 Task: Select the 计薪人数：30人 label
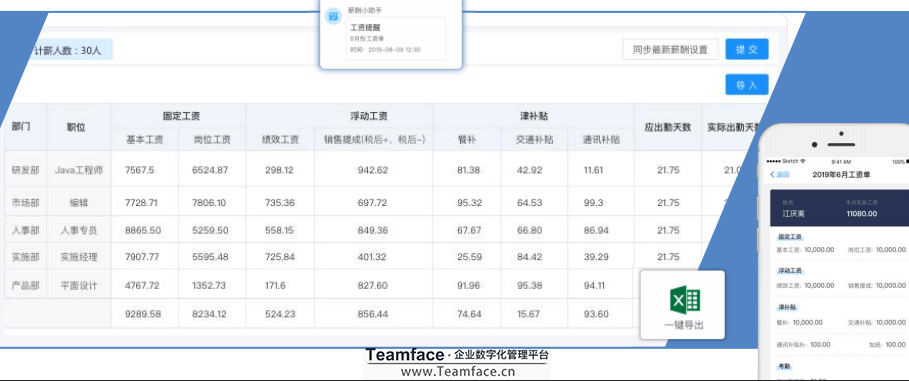[68, 50]
